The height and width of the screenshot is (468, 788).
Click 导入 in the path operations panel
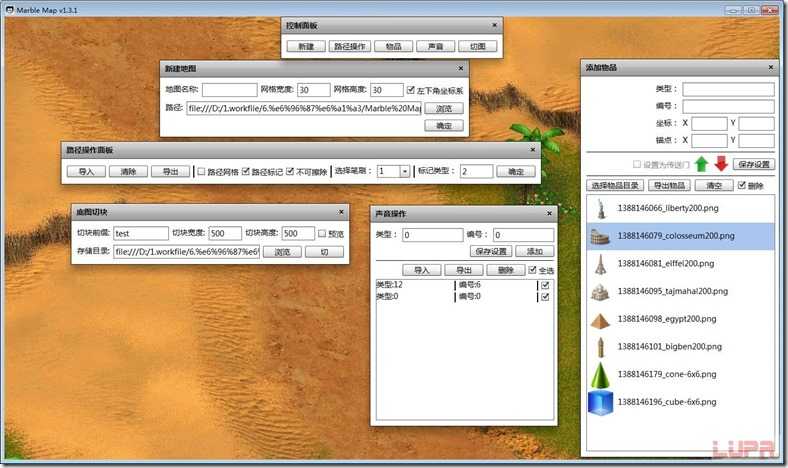point(86,171)
